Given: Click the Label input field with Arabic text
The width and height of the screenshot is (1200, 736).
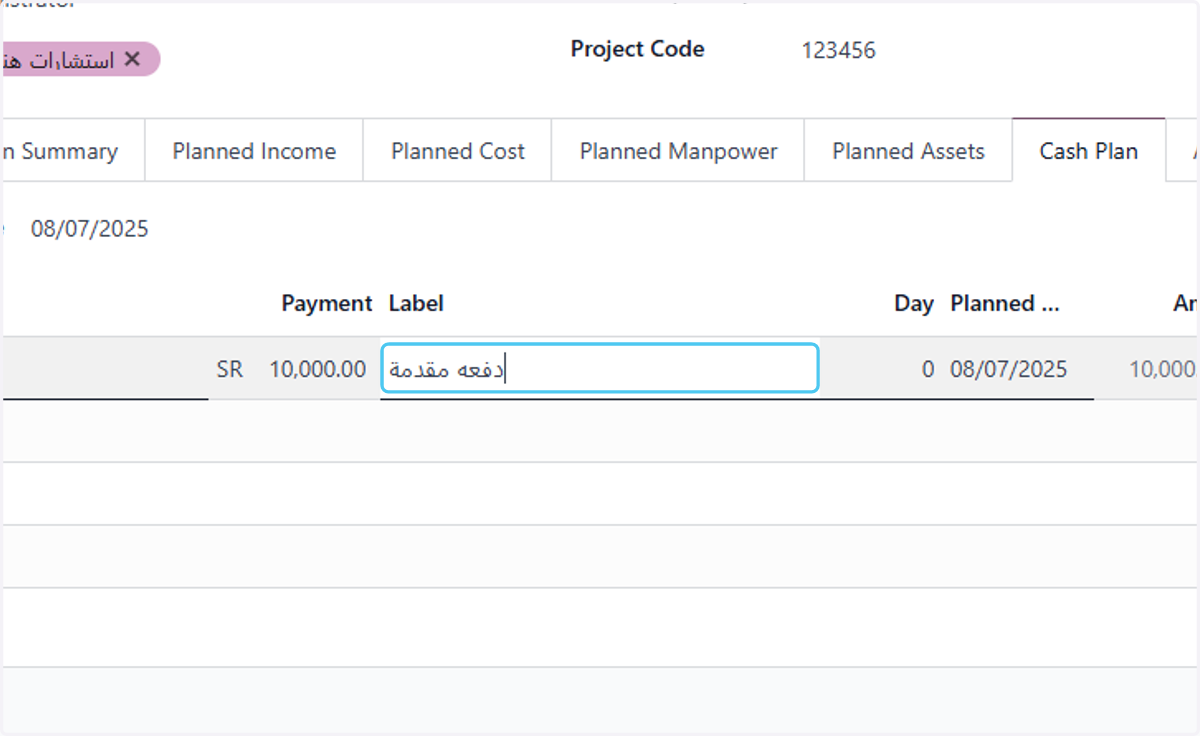Looking at the screenshot, I should 600,369.
